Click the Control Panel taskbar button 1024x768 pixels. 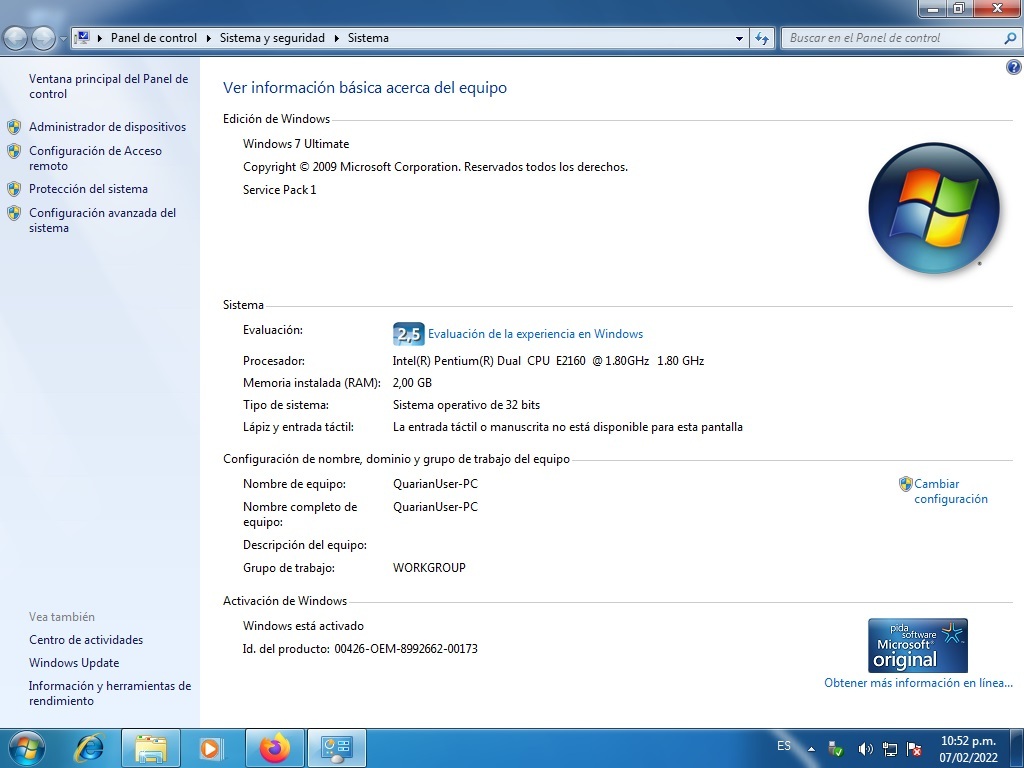[337, 748]
